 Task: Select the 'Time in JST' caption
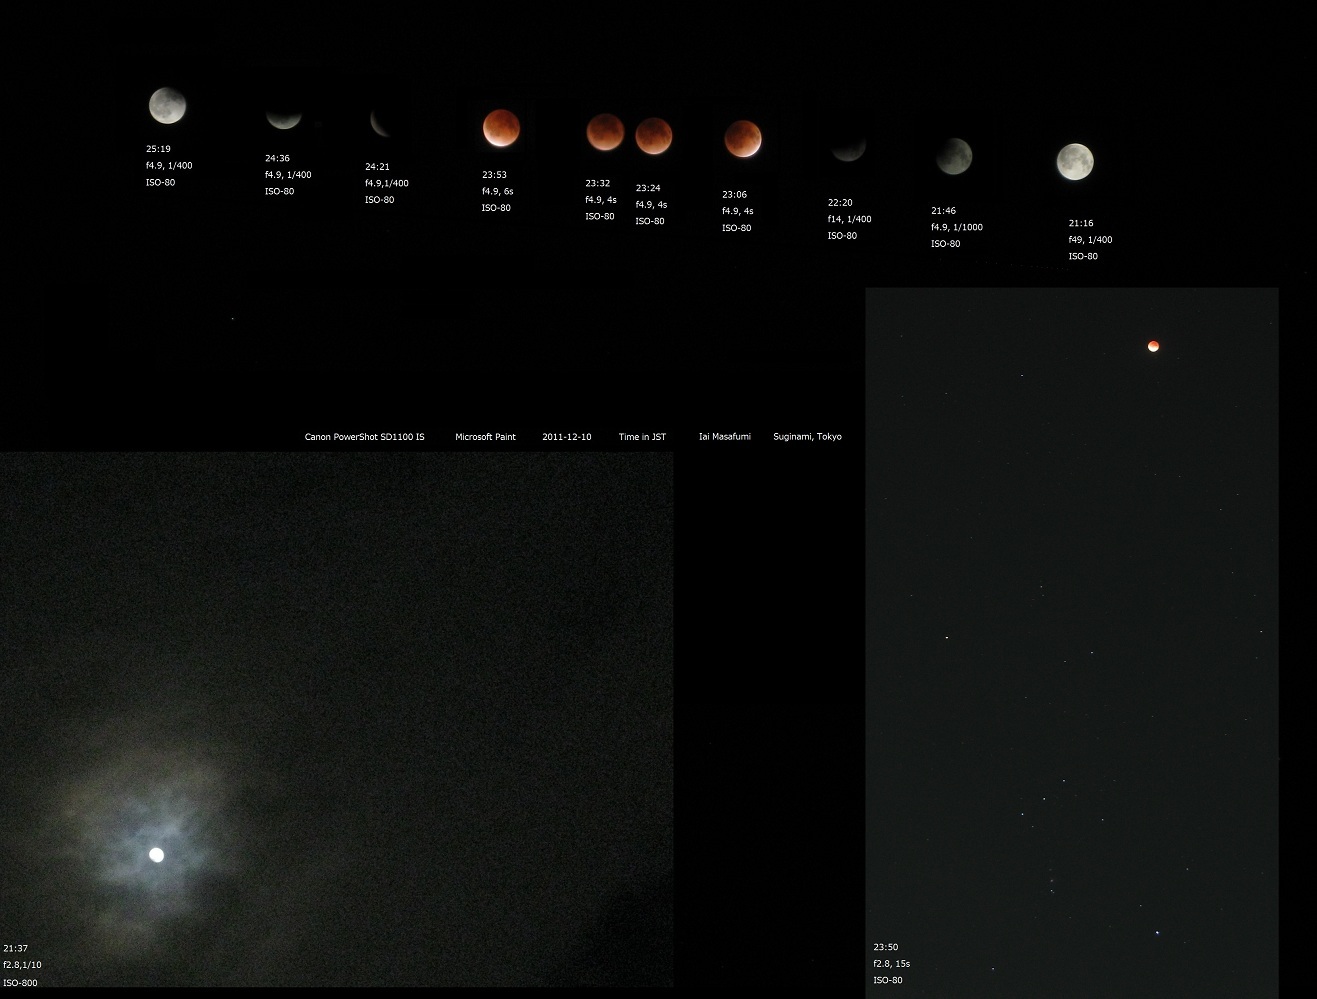pyautogui.click(x=642, y=437)
